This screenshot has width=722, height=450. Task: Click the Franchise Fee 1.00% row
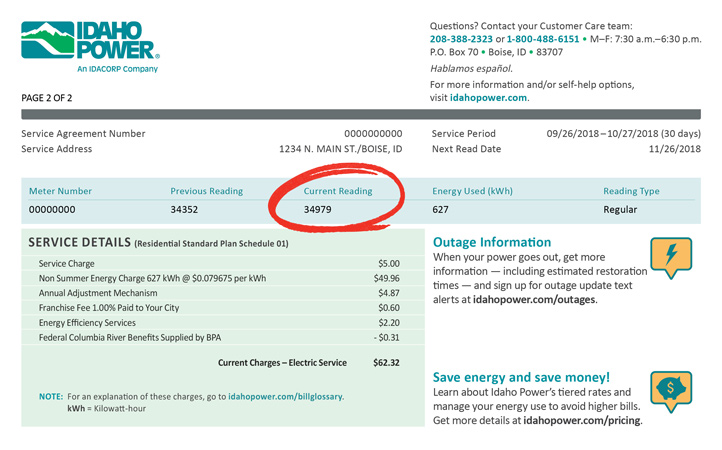point(223,308)
